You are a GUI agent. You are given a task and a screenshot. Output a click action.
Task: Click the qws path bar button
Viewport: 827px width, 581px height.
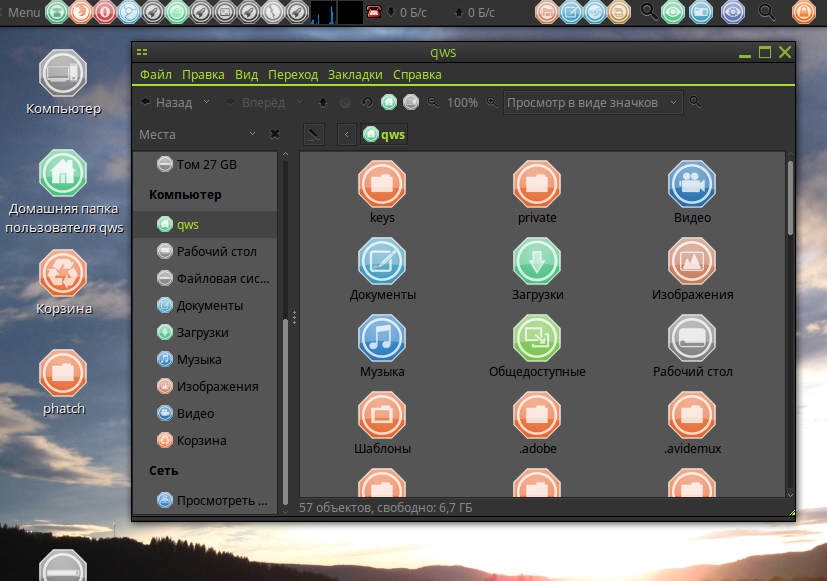pos(384,134)
